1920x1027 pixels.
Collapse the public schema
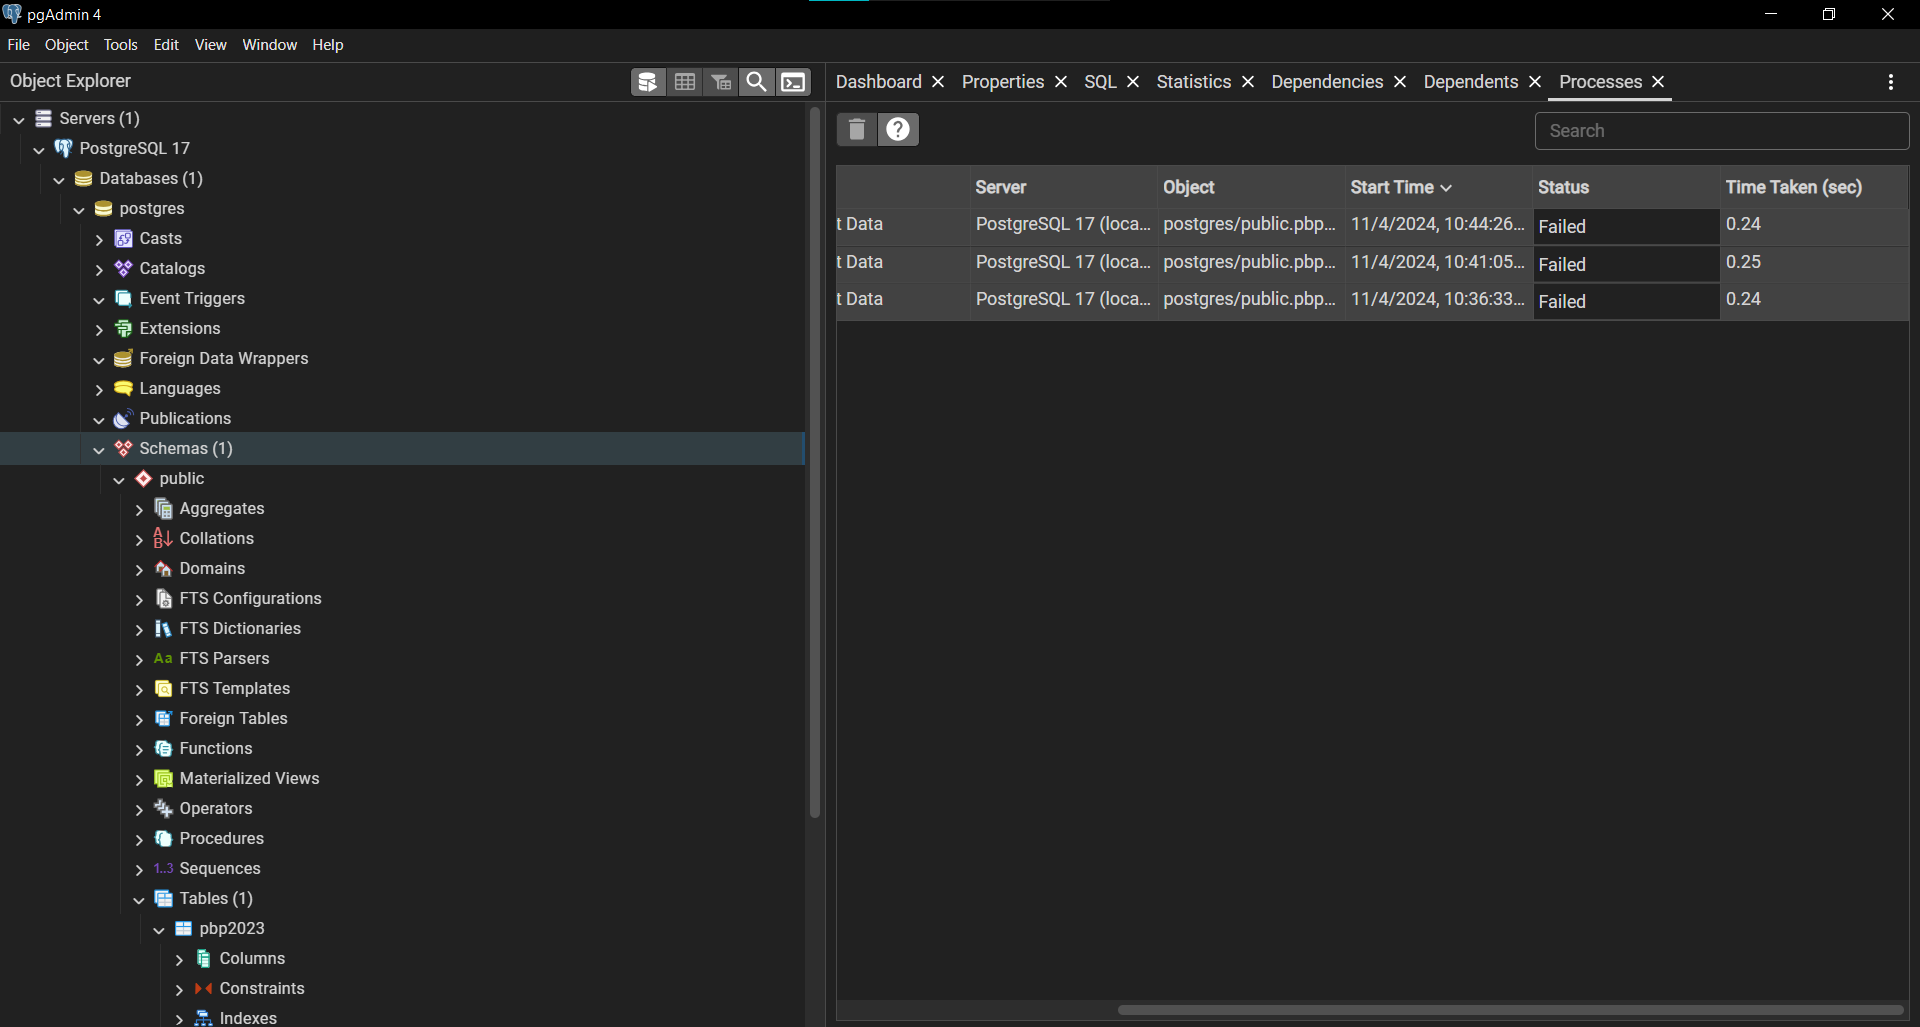point(119,479)
